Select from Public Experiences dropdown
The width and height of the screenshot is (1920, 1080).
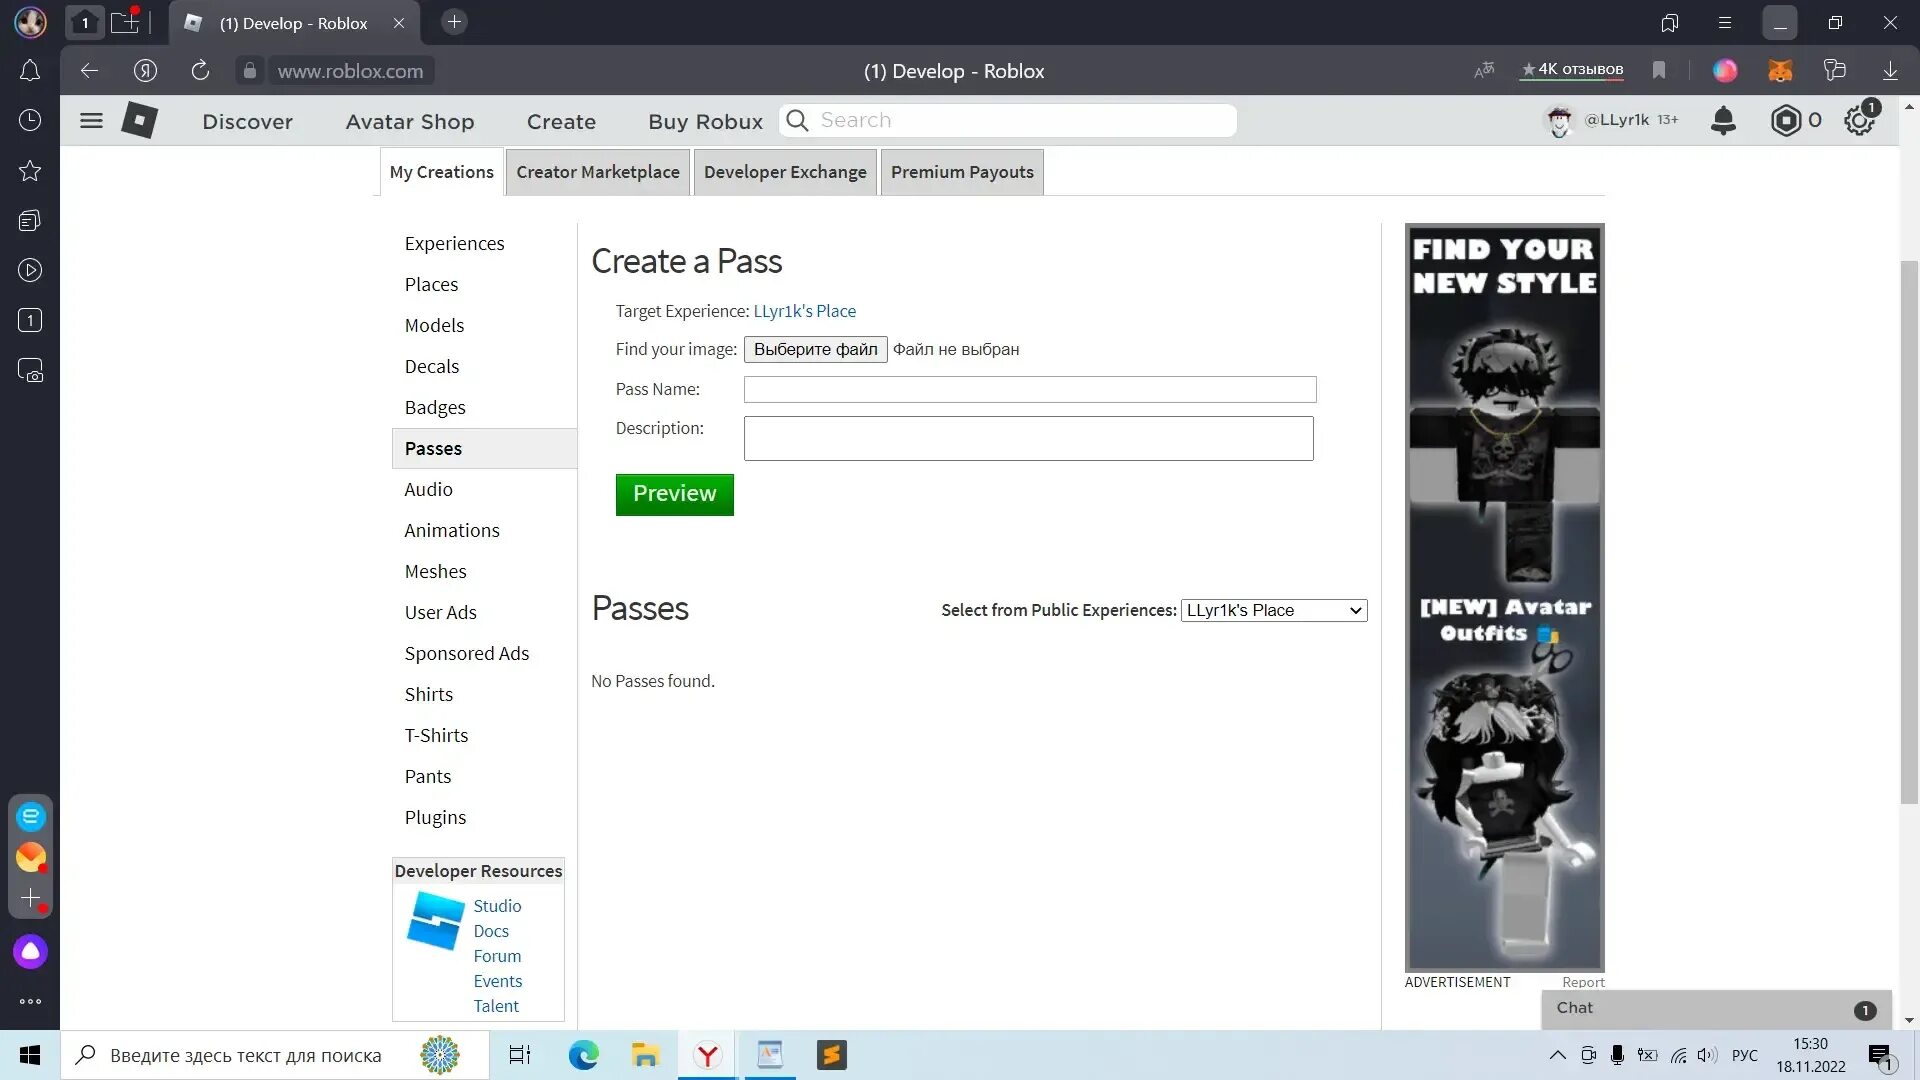coord(1273,609)
